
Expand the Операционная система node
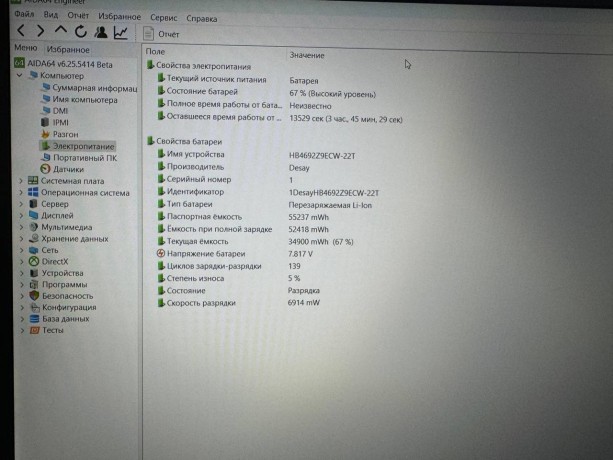pyautogui.click(x=21, y=192)
